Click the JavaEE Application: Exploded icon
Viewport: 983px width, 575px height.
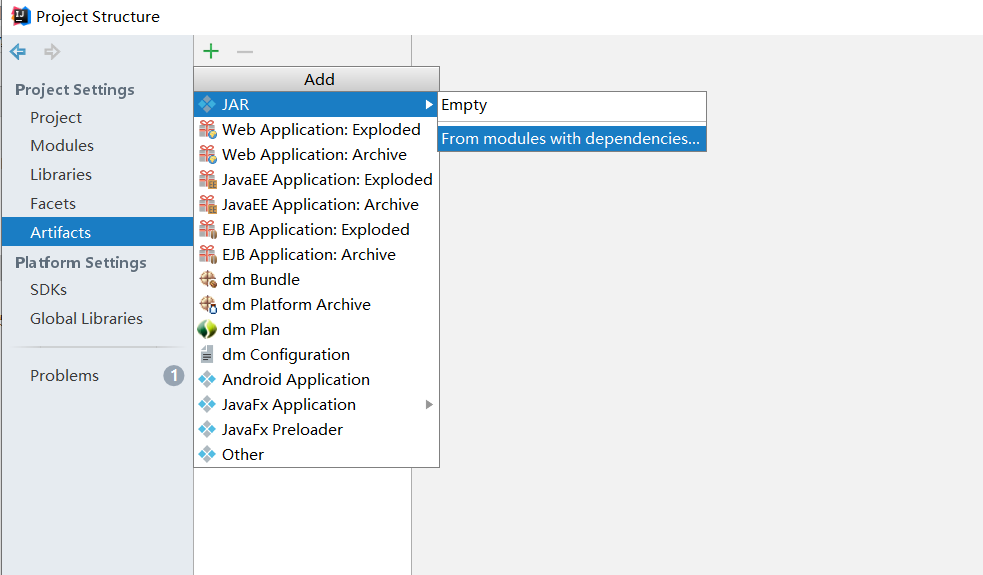pyautogui.click(x=208, y=179)
